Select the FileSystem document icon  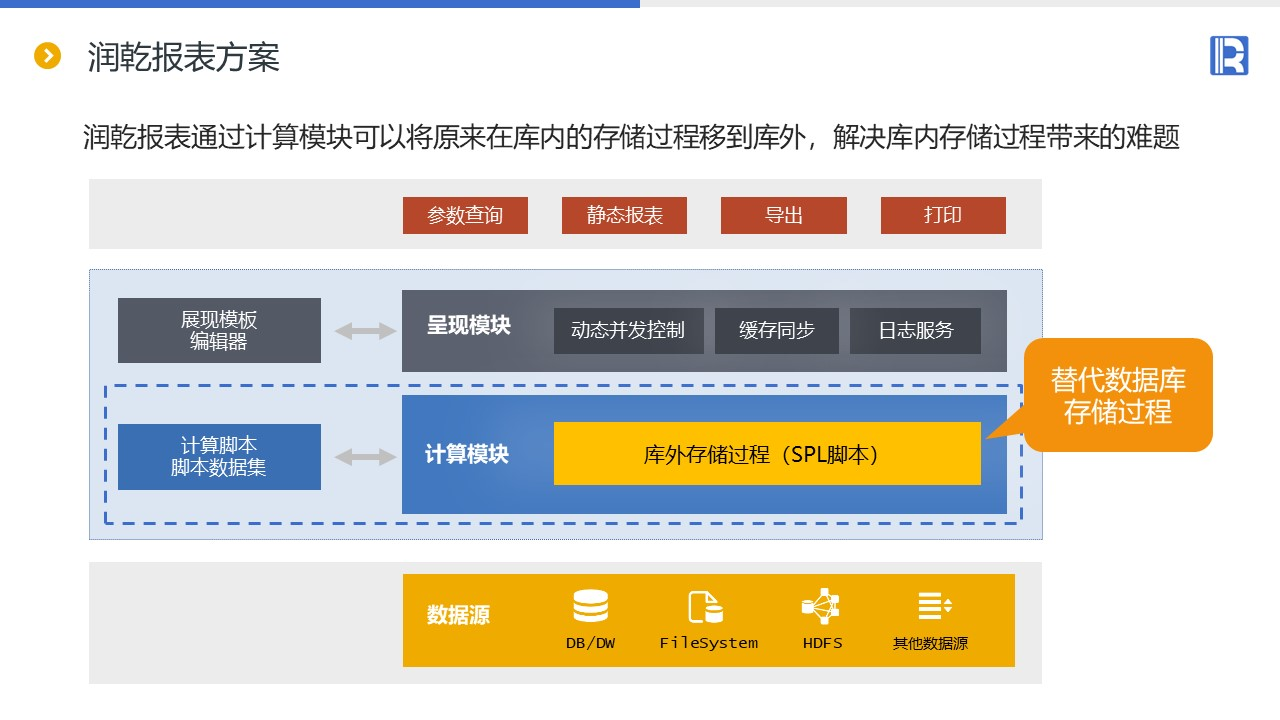(705, 607)
